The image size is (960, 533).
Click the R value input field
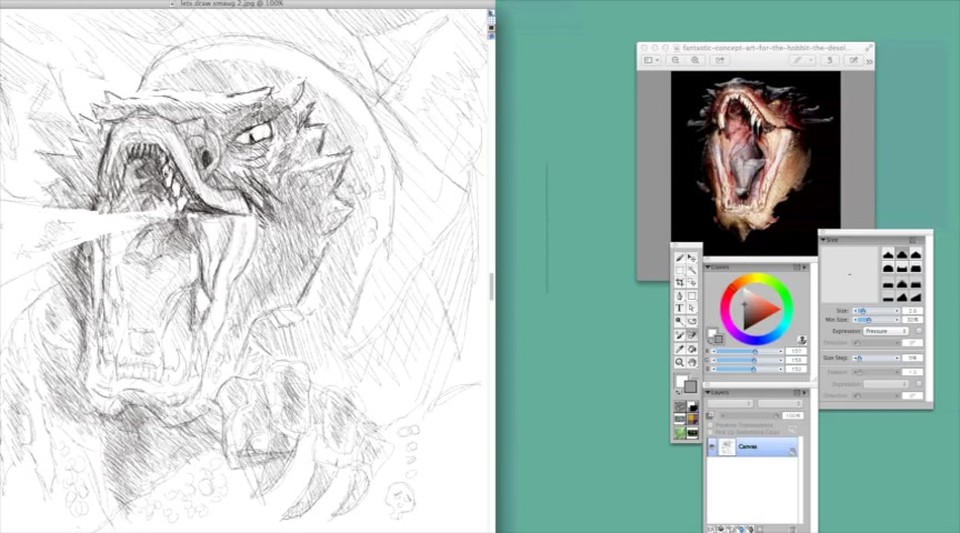click(x=797, y=351)
